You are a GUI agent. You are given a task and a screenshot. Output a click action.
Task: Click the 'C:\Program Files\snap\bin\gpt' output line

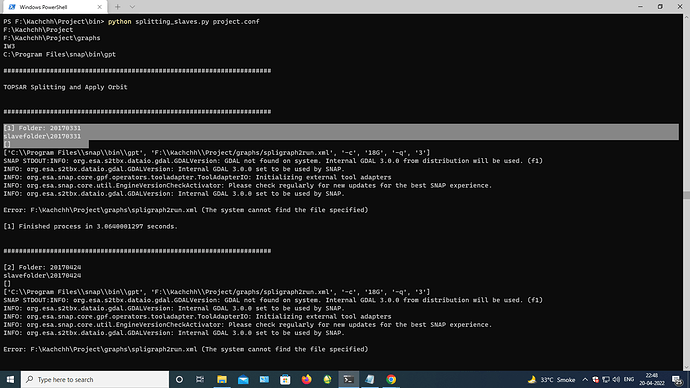[x=59, y=55]
